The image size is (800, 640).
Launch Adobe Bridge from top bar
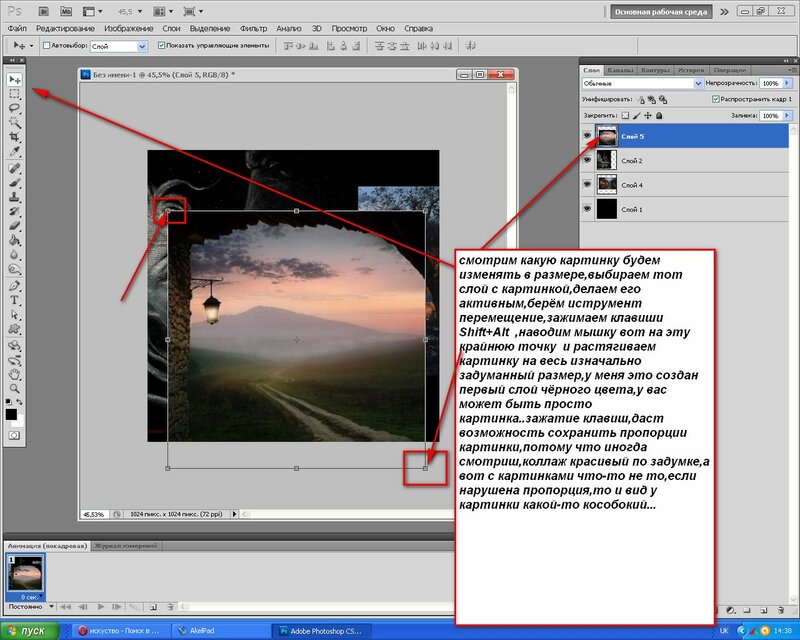click(x=44, y=11)
